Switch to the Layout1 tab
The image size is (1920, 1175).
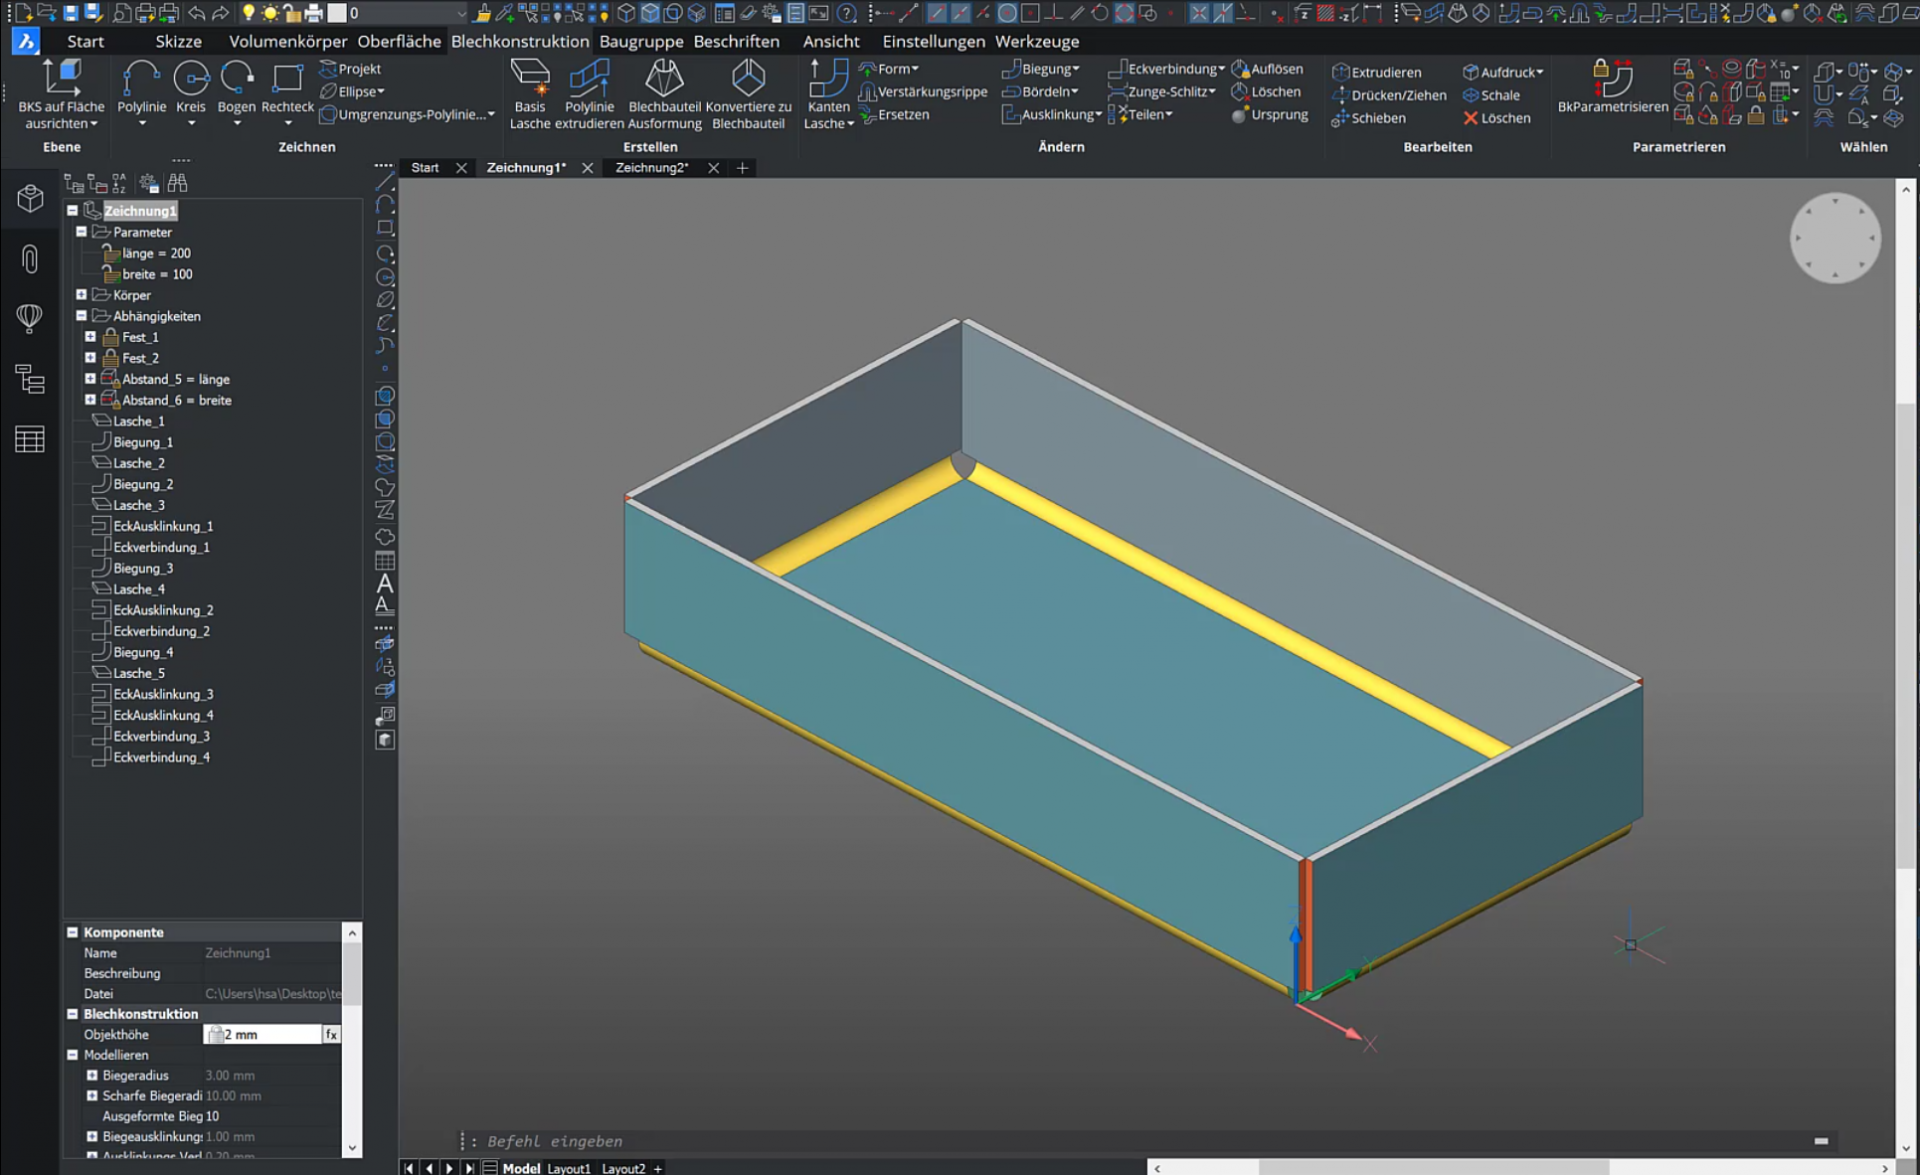[569, 1168]
